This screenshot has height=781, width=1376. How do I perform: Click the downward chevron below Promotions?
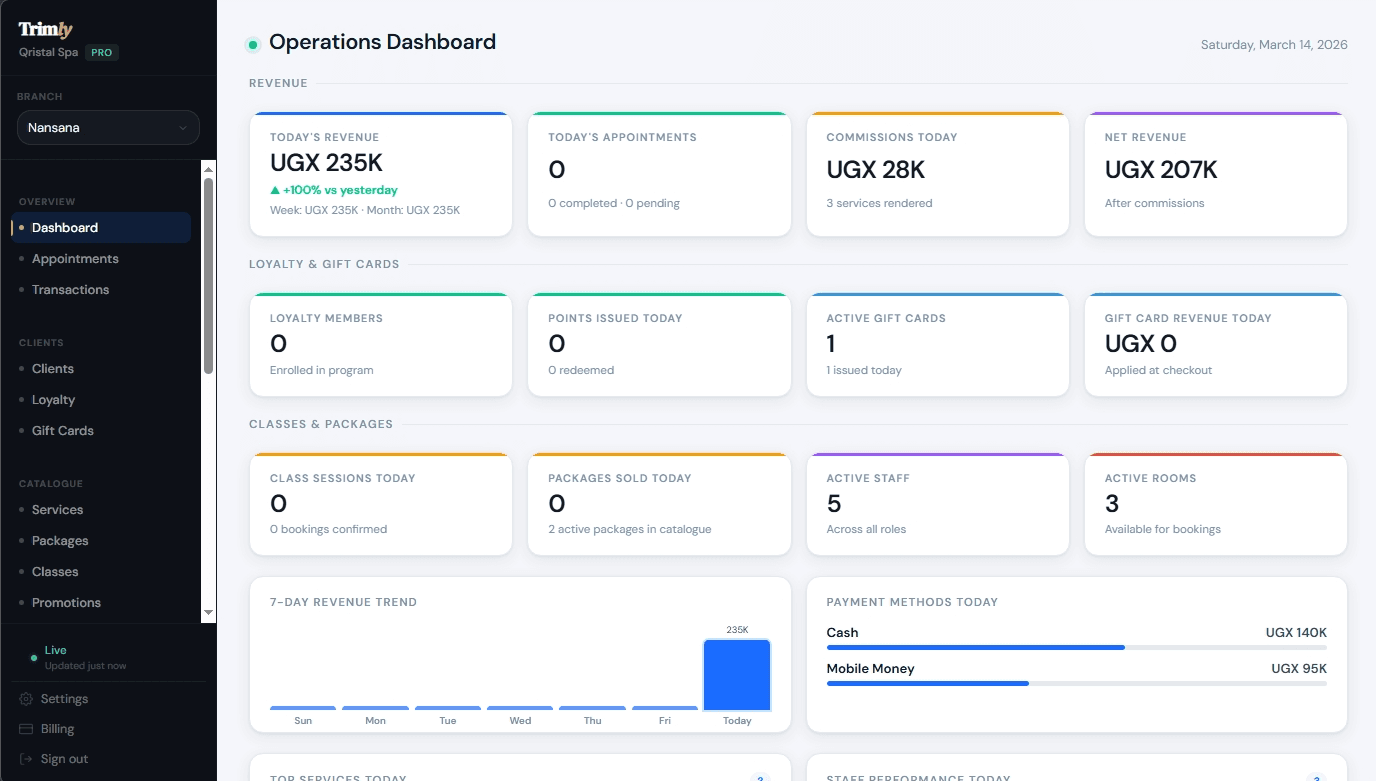pyautogui.click(x=208, y=612)
